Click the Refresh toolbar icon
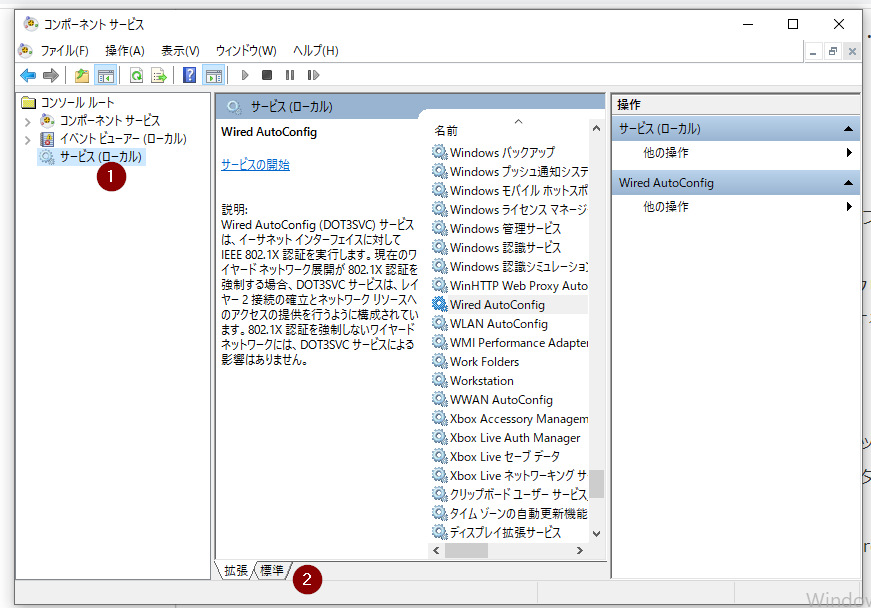 (136, 75)
